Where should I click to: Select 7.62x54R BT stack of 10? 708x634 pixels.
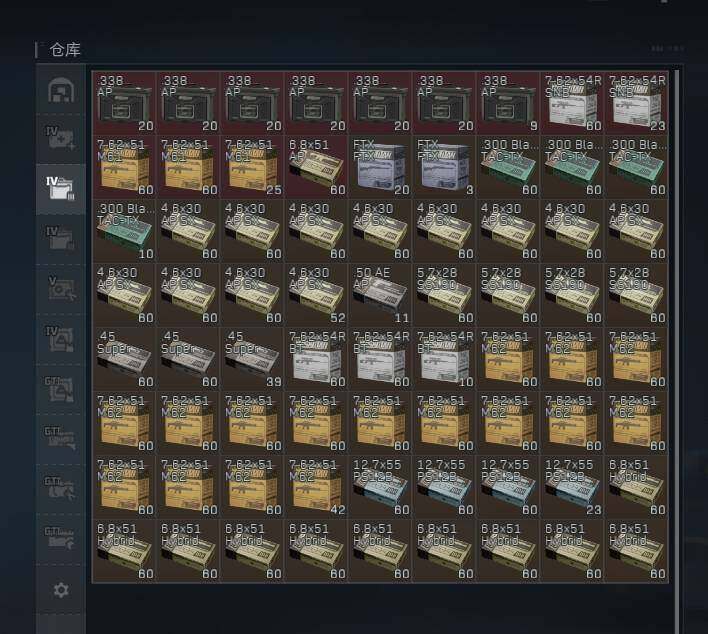point(444,358)
